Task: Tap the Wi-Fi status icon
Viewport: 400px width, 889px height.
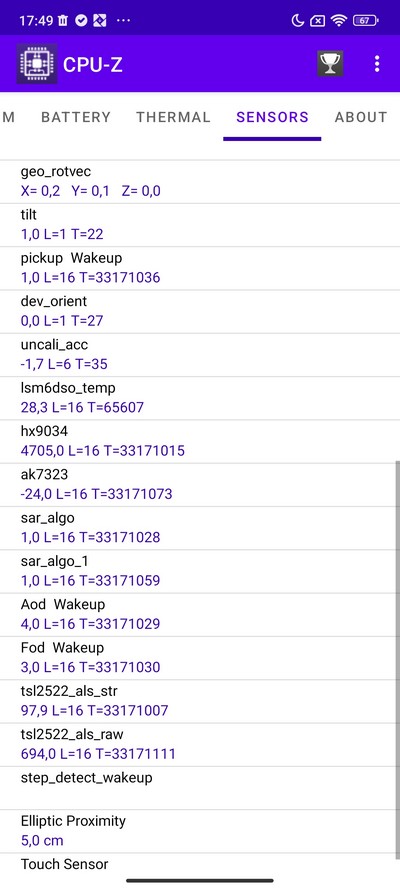Action: point(339,21)
